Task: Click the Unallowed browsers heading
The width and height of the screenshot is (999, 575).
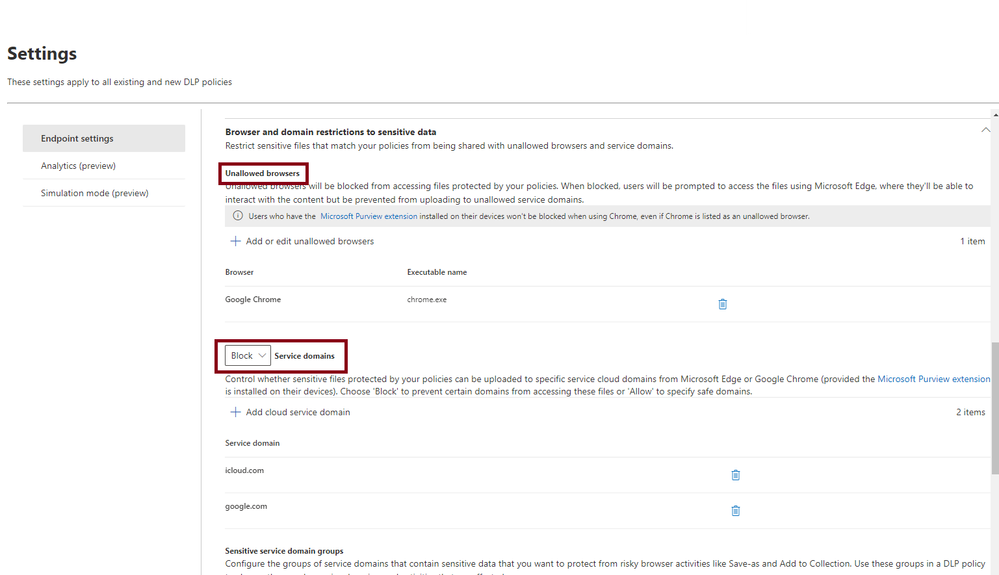Action: pyautogui.click(x=262, y=173)
